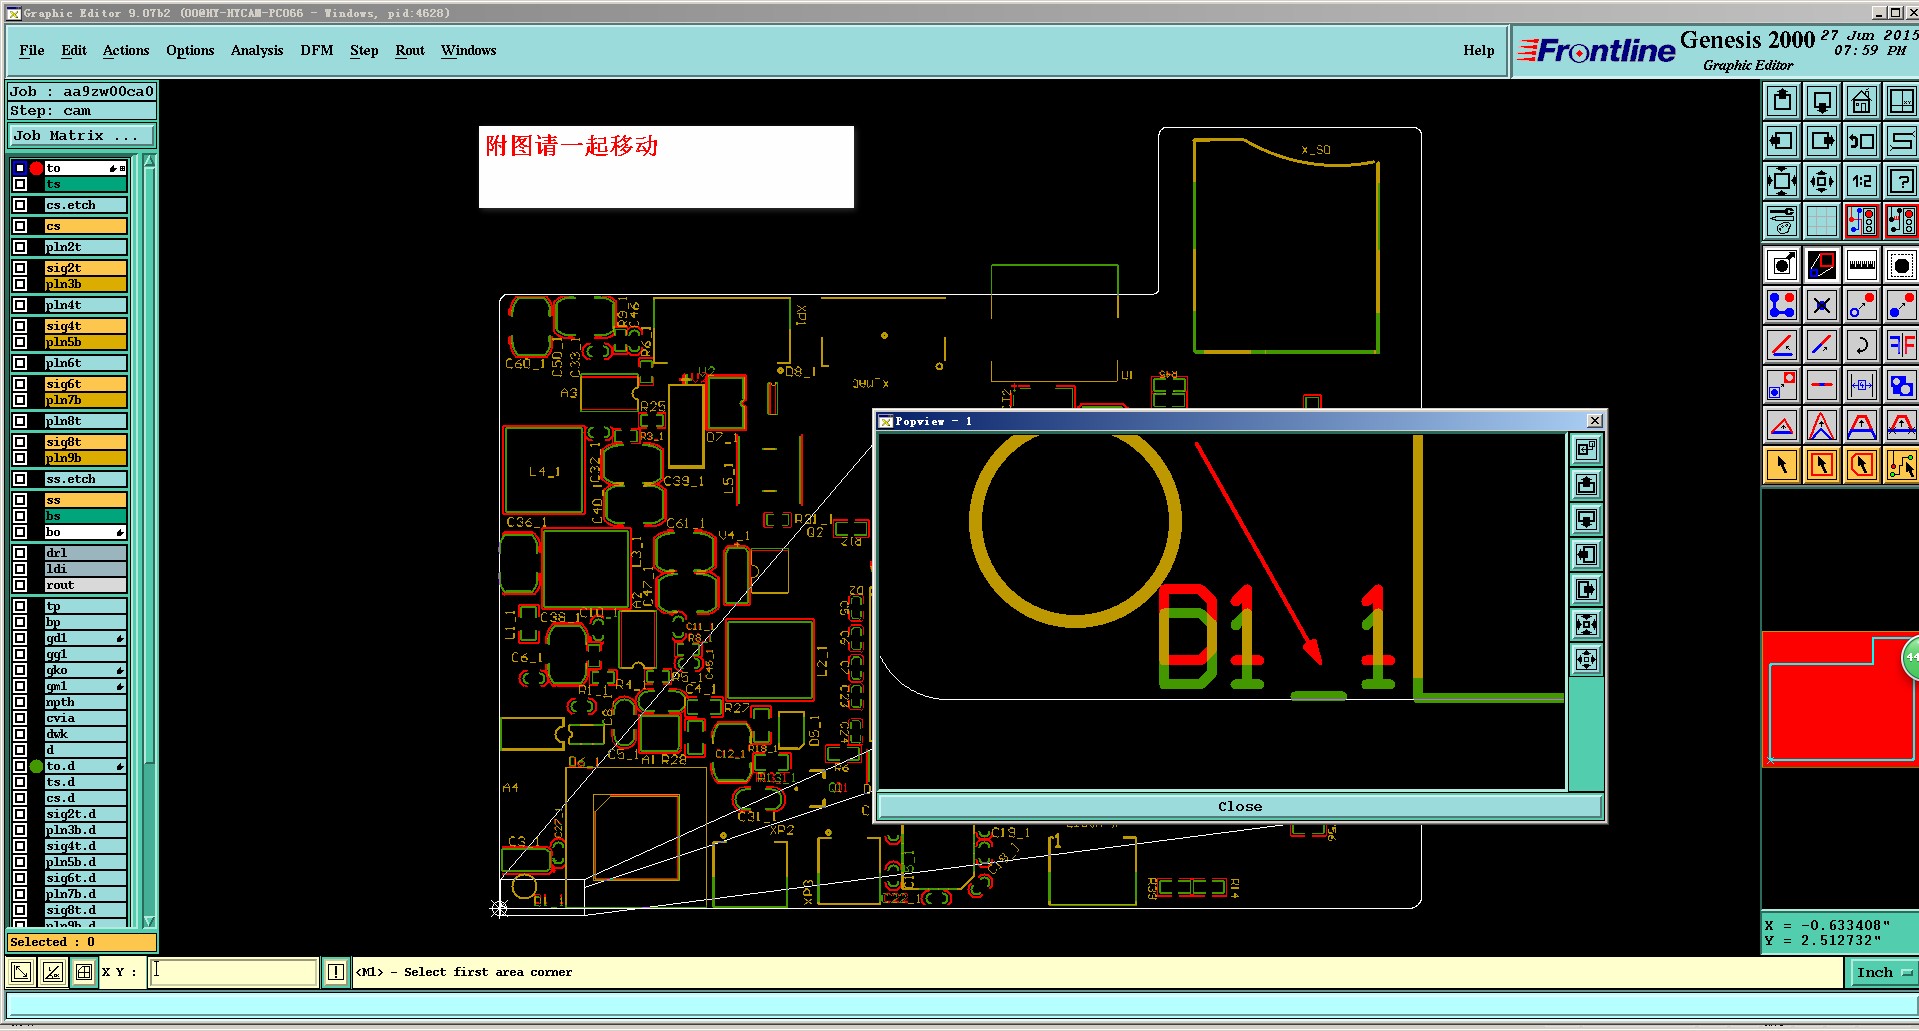Click the zoom out icon in main toolbar
The image size is (1919, 1031).
tap(1822, 181)
